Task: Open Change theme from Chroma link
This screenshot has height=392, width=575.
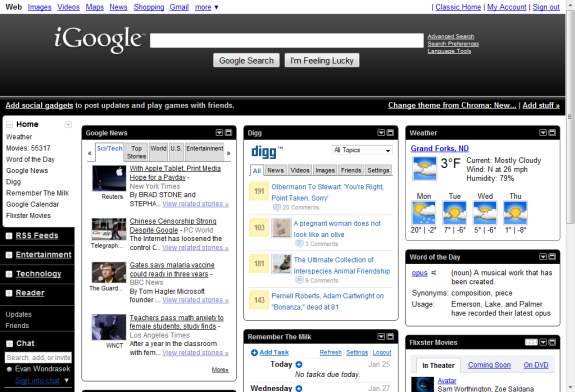Action: pyautogui.click(x=452, y=106)
